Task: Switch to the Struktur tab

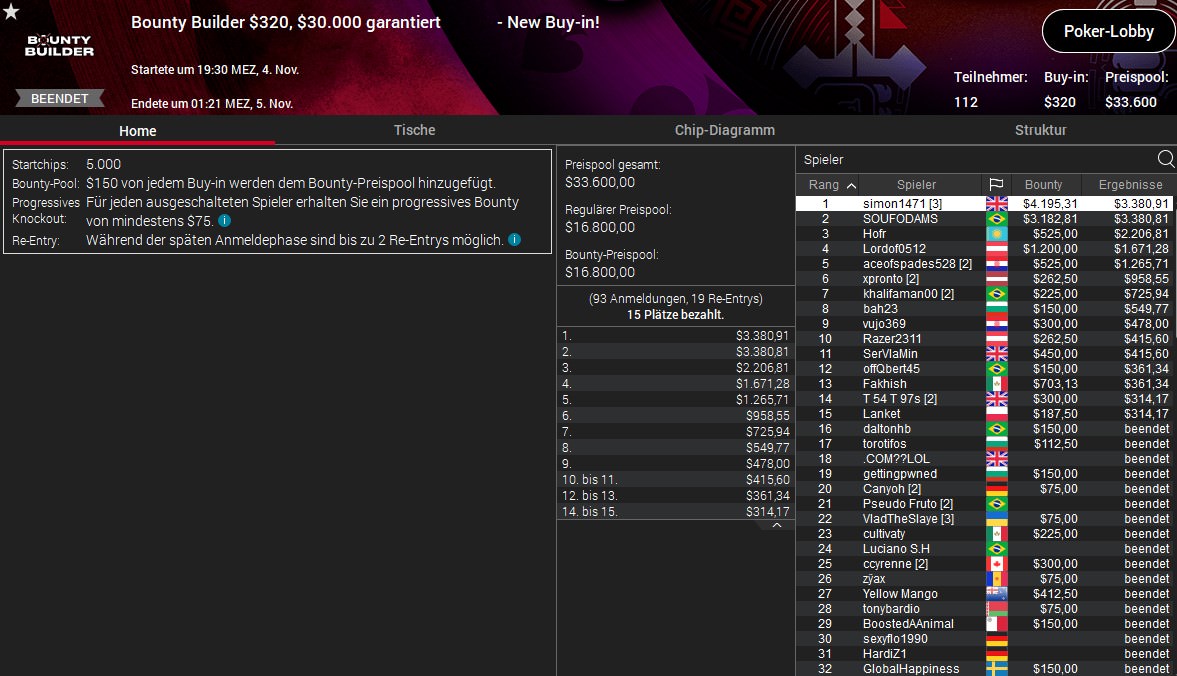Action: 1040,130
